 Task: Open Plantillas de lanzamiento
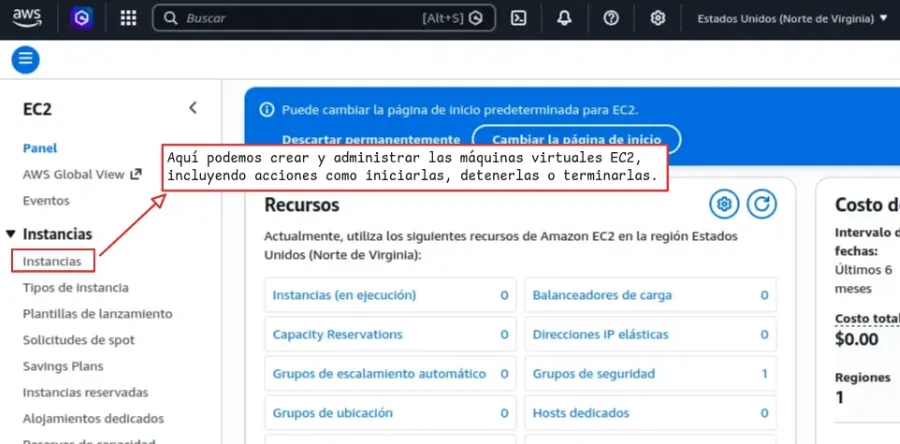tap(98, 314)
